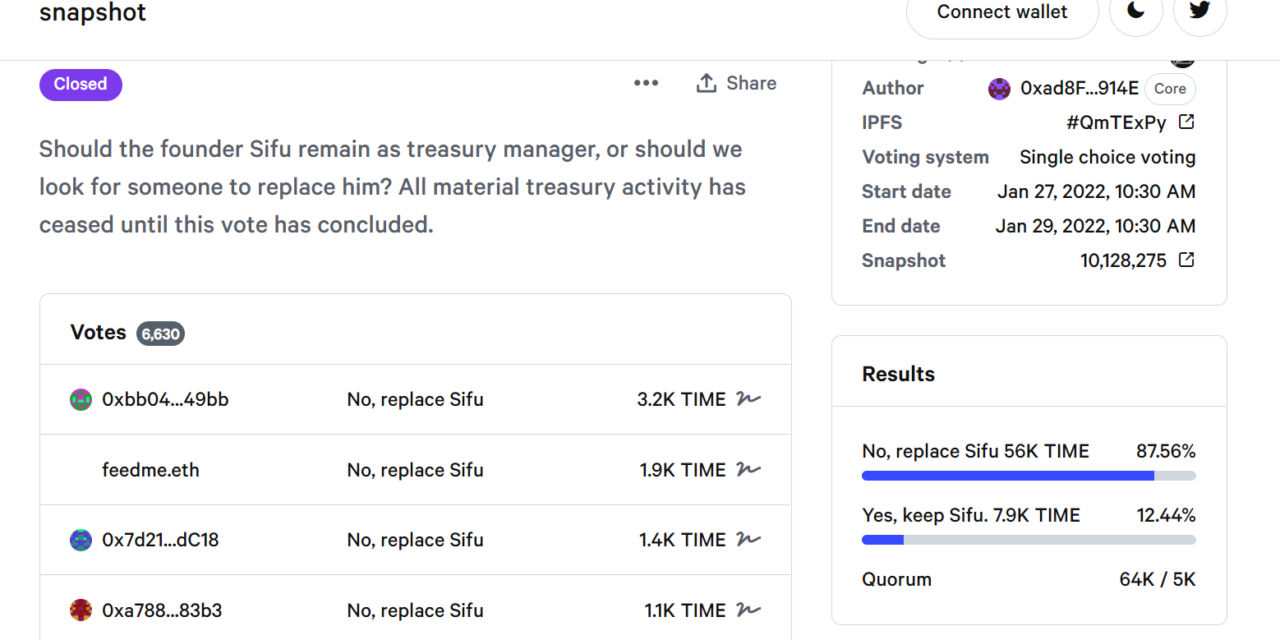Open the three-dots overflow menu

[x=646, y=83]
